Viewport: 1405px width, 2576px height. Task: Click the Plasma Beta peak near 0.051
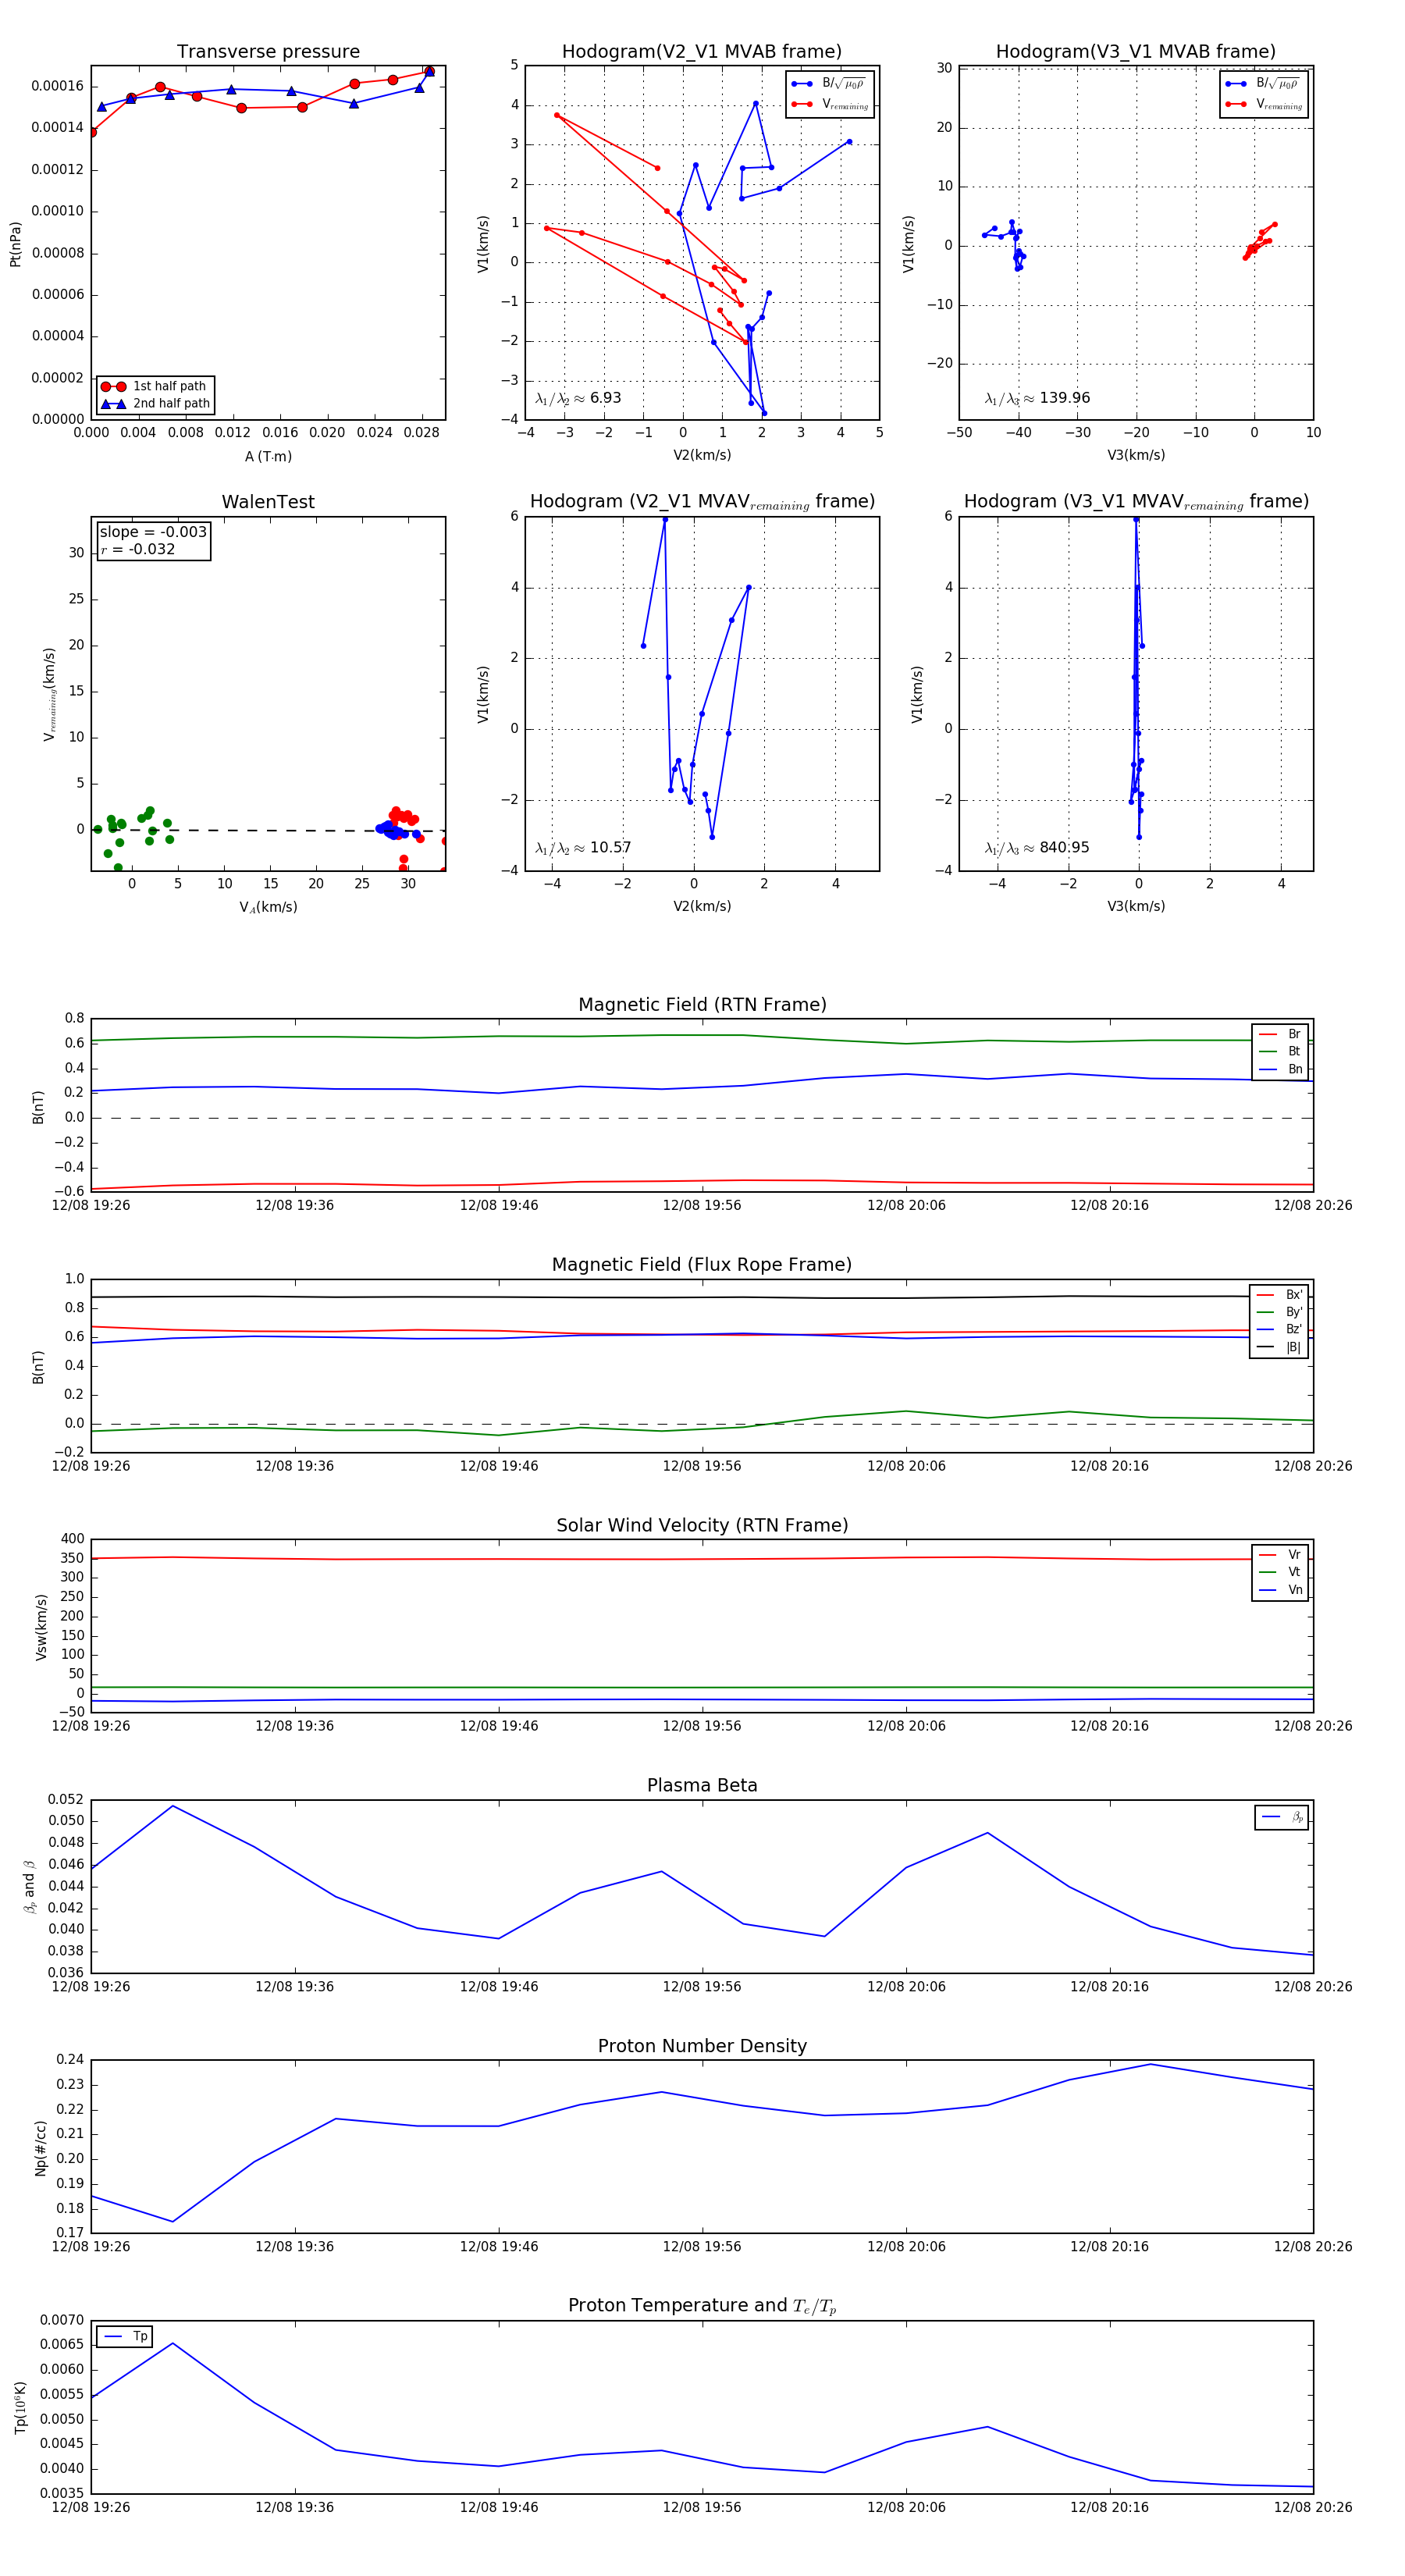pyautogui.click(x=173, y=1806)
